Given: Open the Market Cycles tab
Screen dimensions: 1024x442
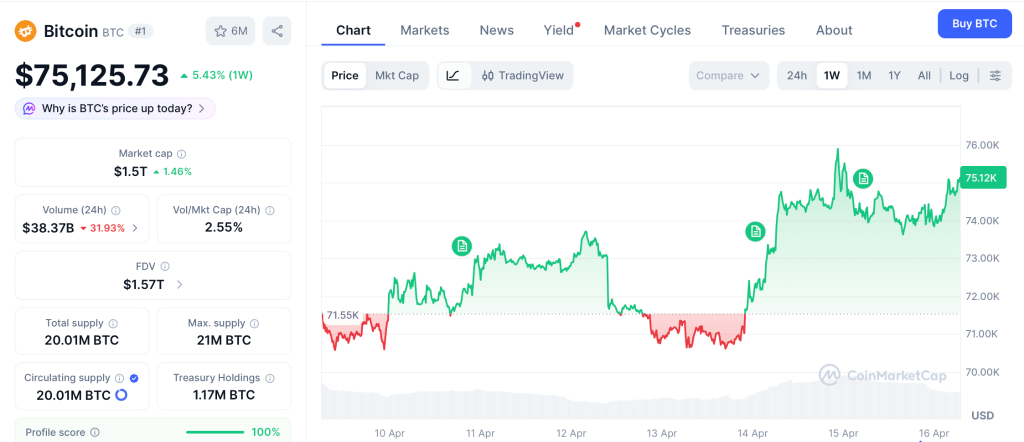Looking at the screenshot, I should tap(647, 30).
